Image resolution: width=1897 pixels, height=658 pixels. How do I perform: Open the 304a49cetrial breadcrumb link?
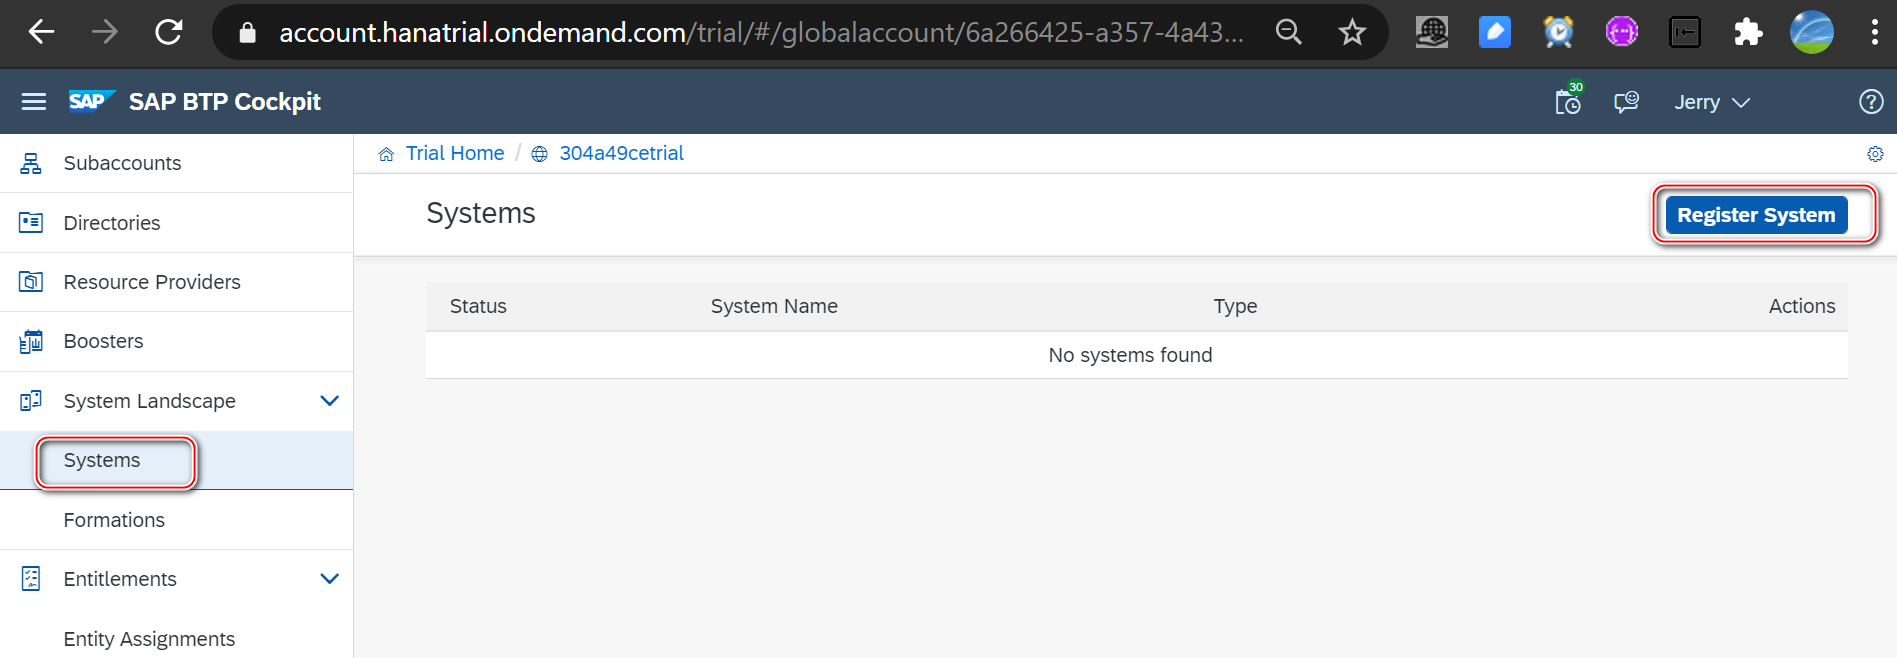coord(621,153)
